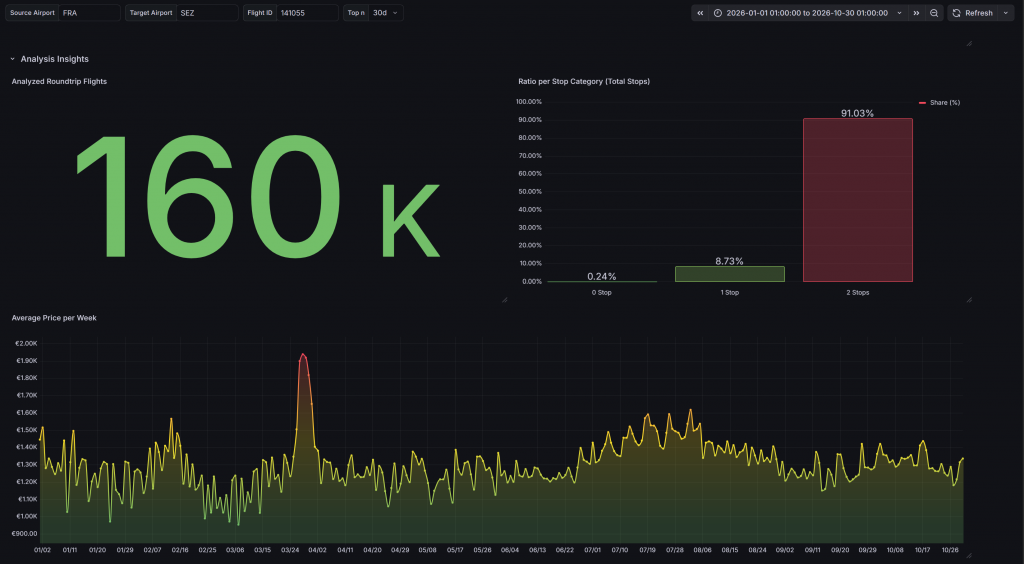Click the Source Airport FRA field
The image size is (1024, 564).
tap(88, 13)
